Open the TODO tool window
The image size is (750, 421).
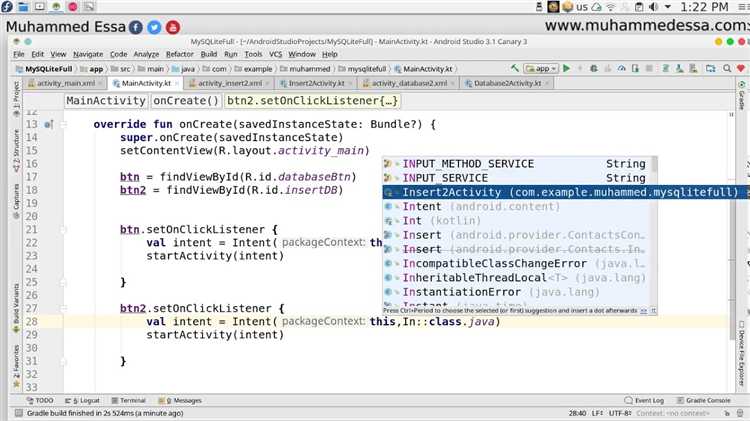40,400
